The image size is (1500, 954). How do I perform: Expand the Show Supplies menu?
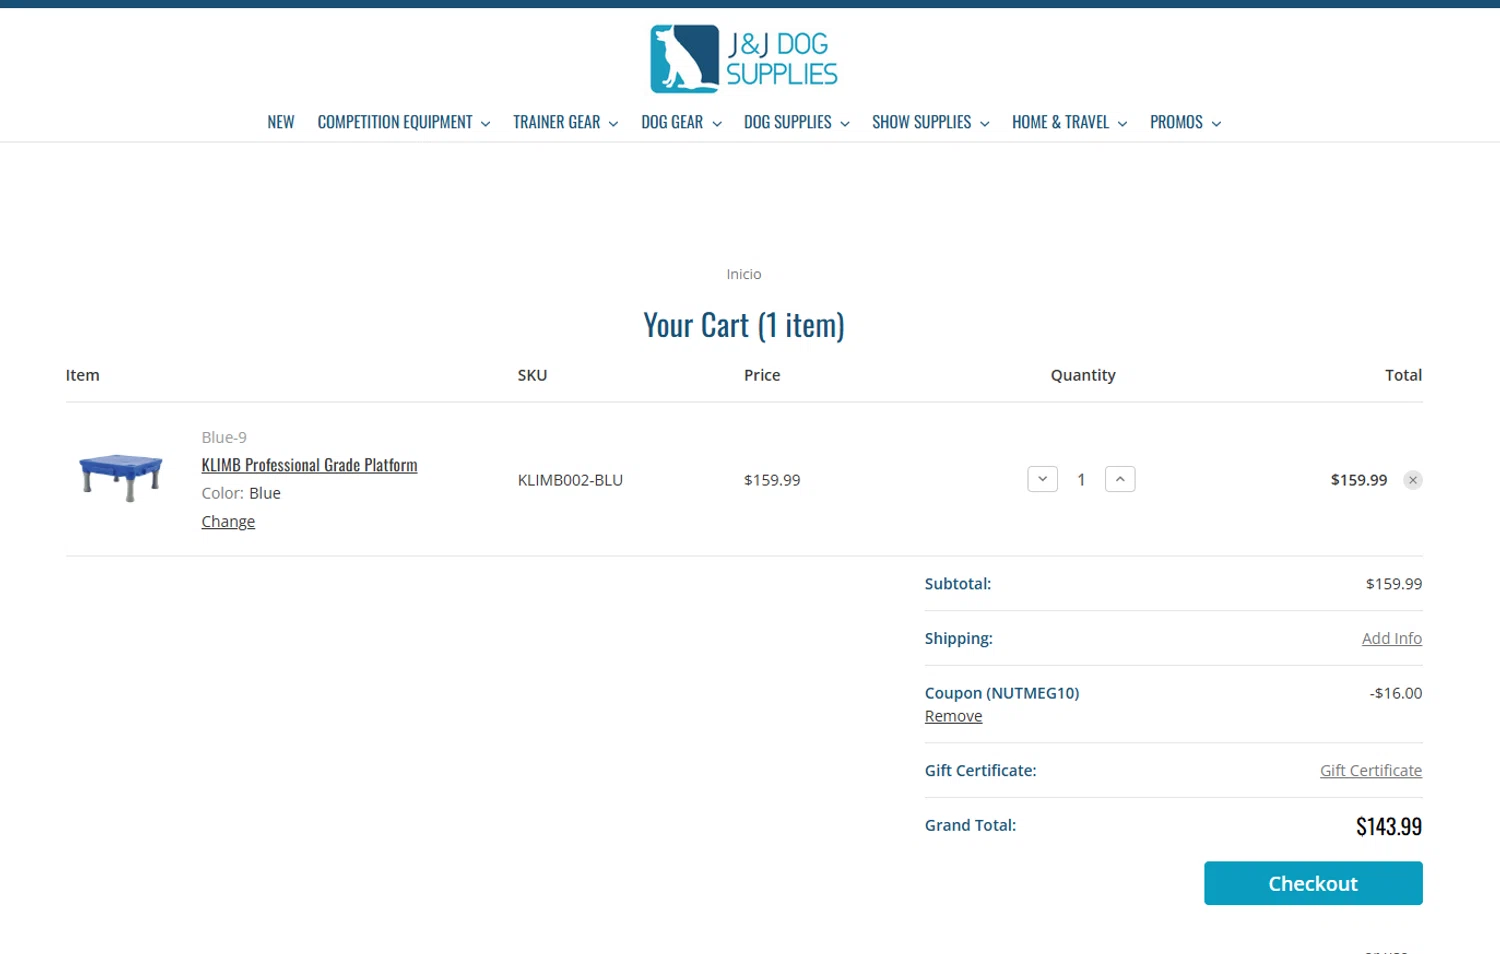pos(930,122)
